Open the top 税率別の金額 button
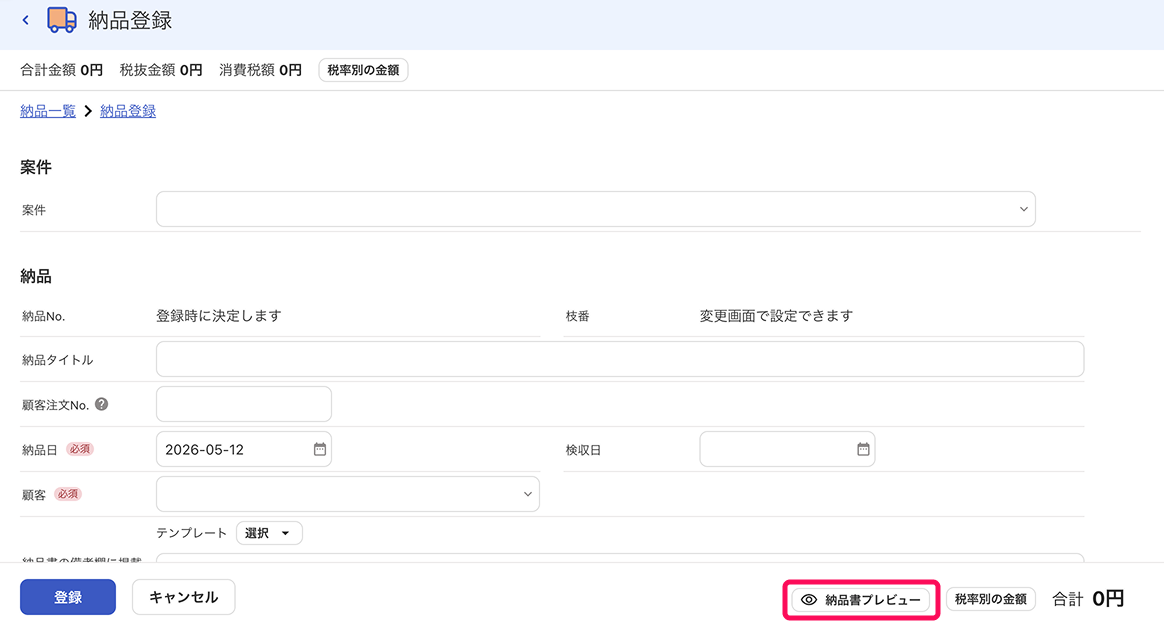Screen dimensions: 1164x631 point(363,70)
